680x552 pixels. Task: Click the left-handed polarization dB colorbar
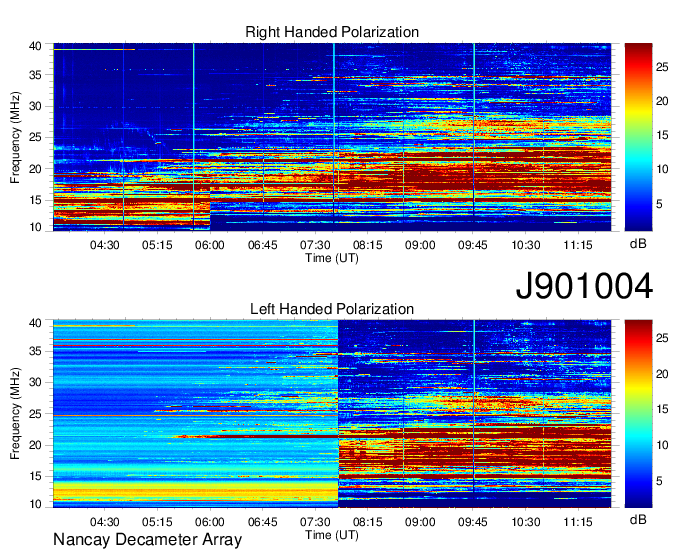point(638,414)
